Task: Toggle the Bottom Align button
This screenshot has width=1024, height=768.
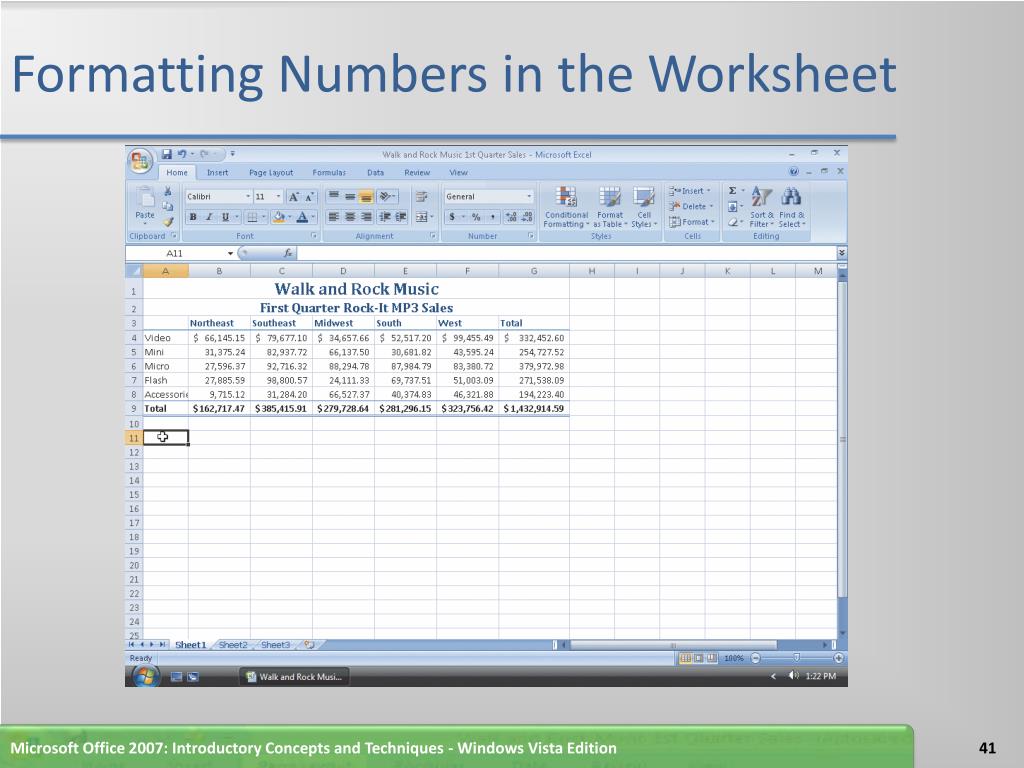Action: pyautogui.click(x=366, y=196)
